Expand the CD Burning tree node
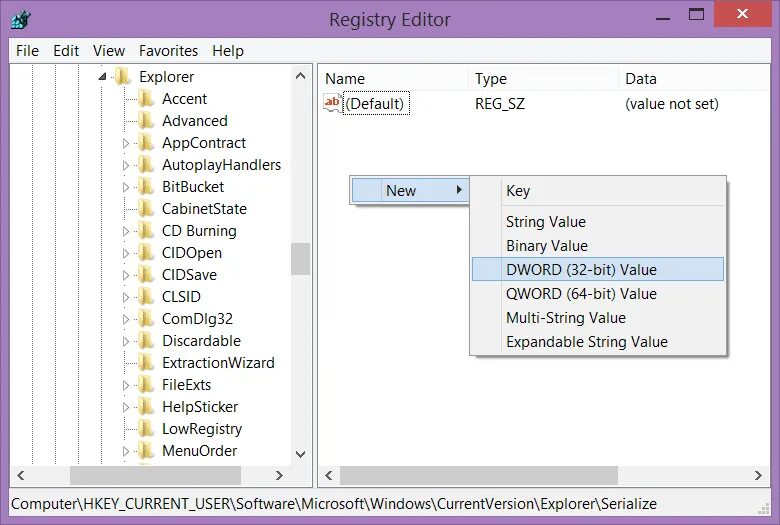The image size is (780, 525). point(126,231)
